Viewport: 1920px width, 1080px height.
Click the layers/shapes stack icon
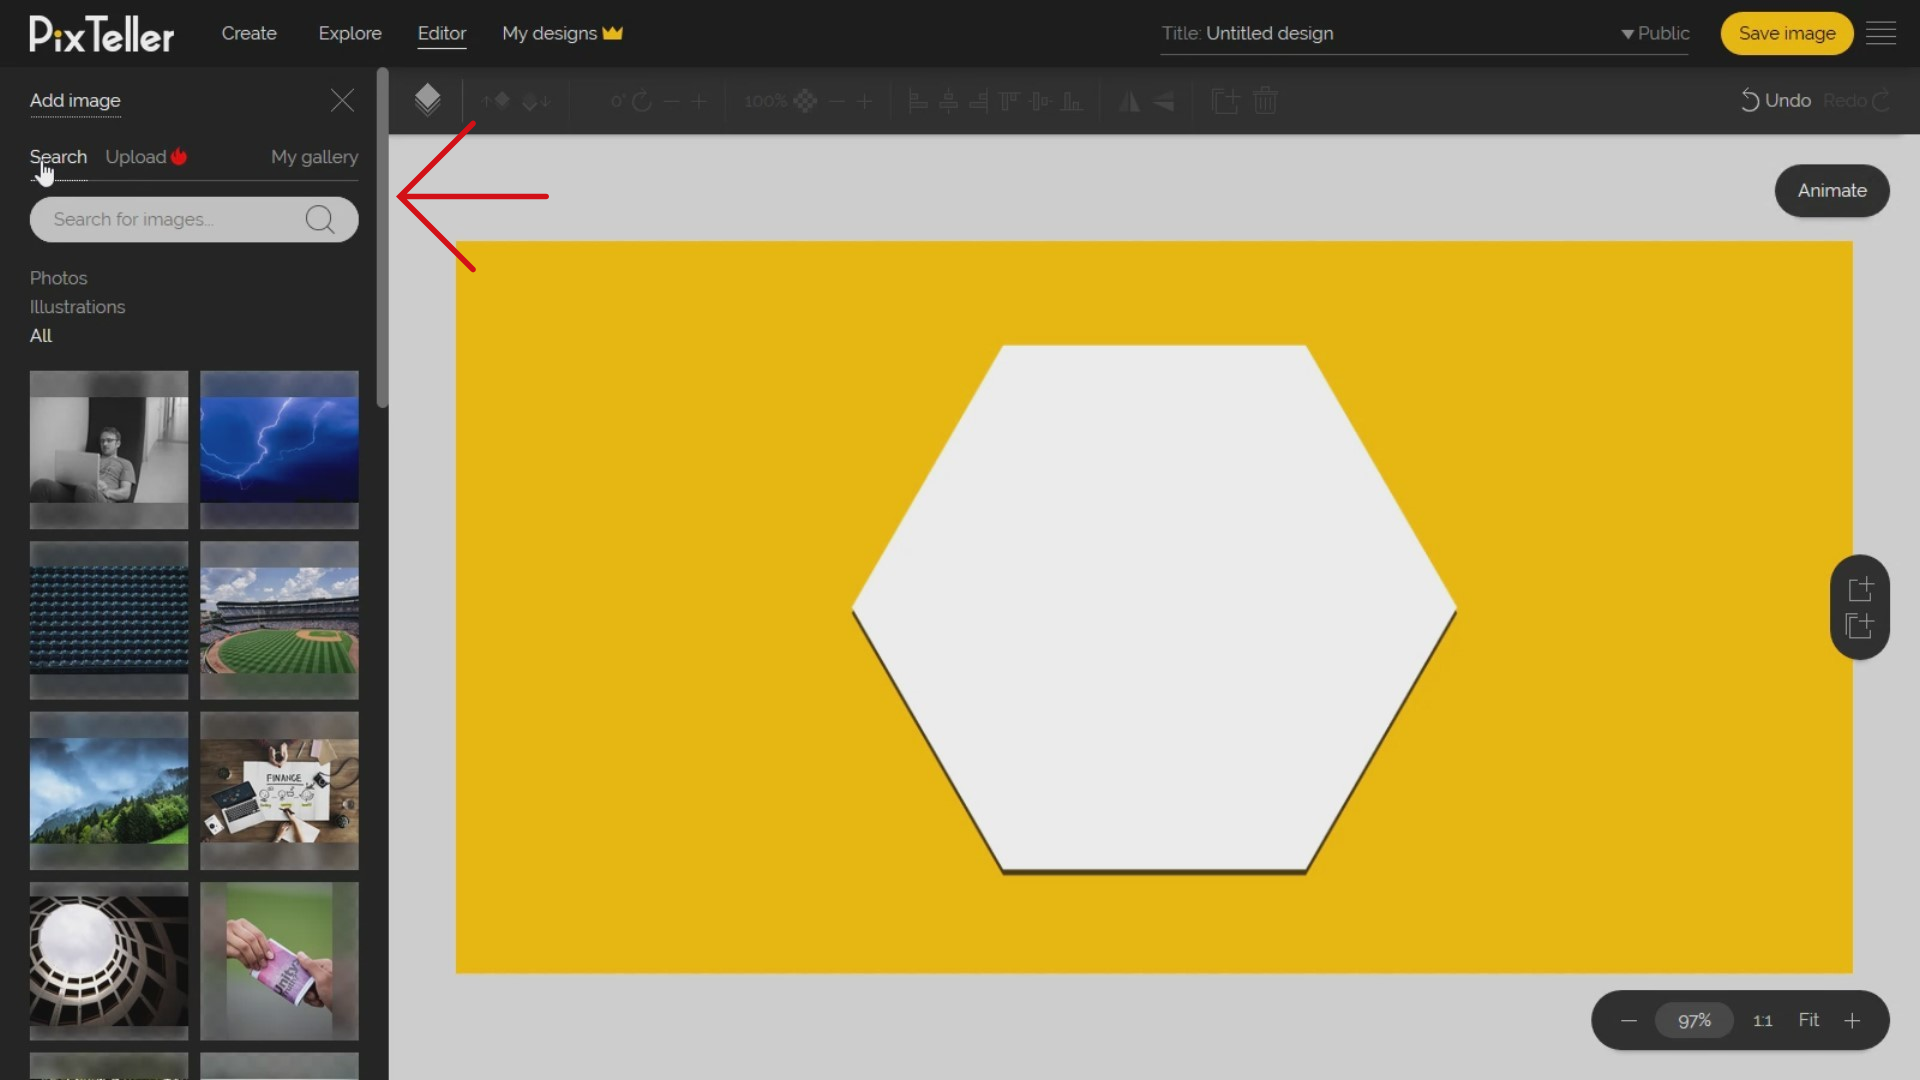tap(427, 100)
